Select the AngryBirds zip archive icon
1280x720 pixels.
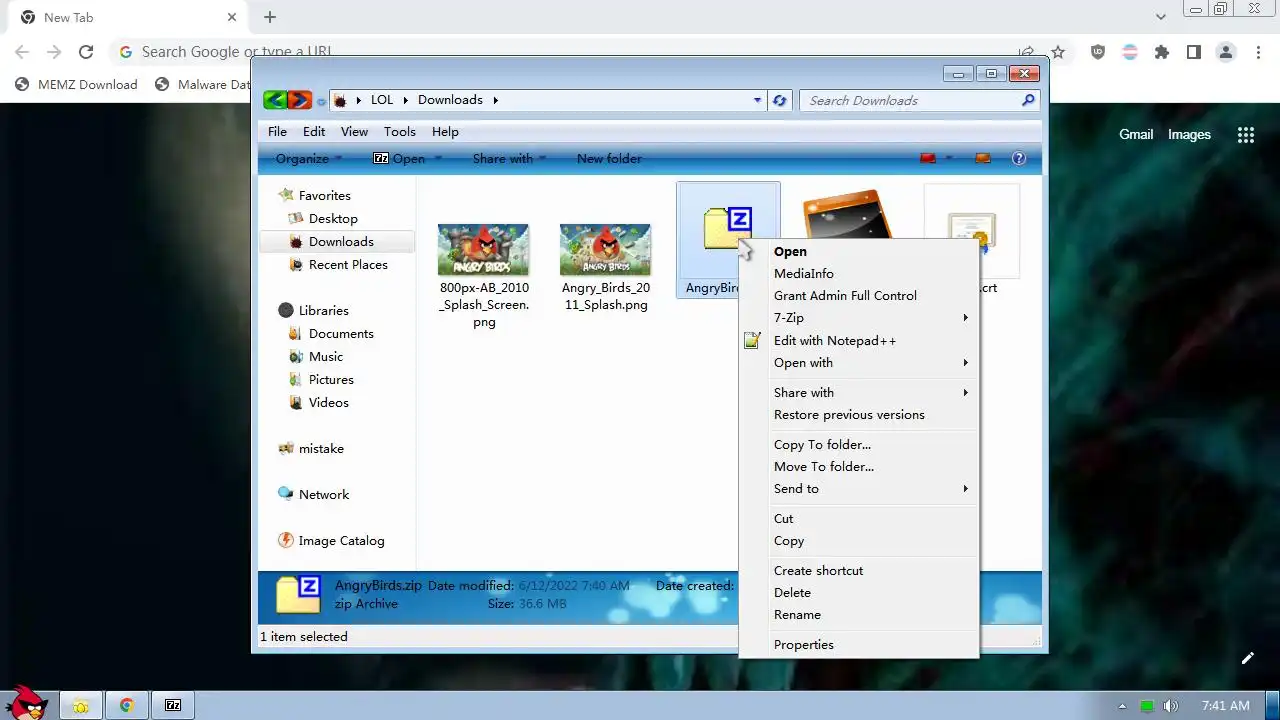pyautogui.click(x=726, y=229)
